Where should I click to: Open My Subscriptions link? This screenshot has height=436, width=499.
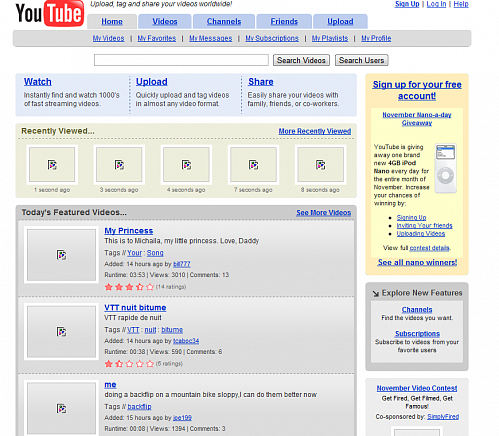[272, 38]
